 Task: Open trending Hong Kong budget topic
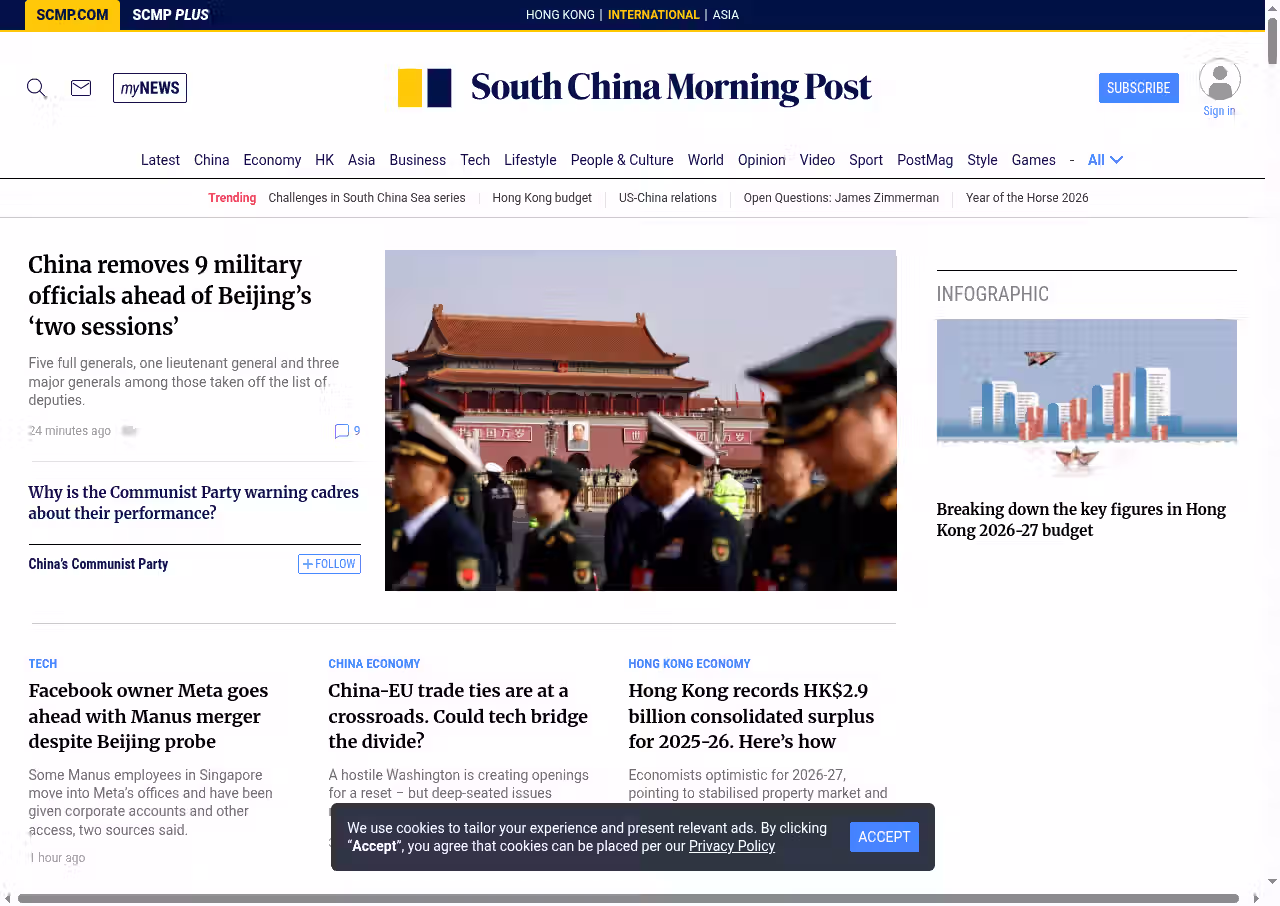pyautogui.click(x=542, y=198)
